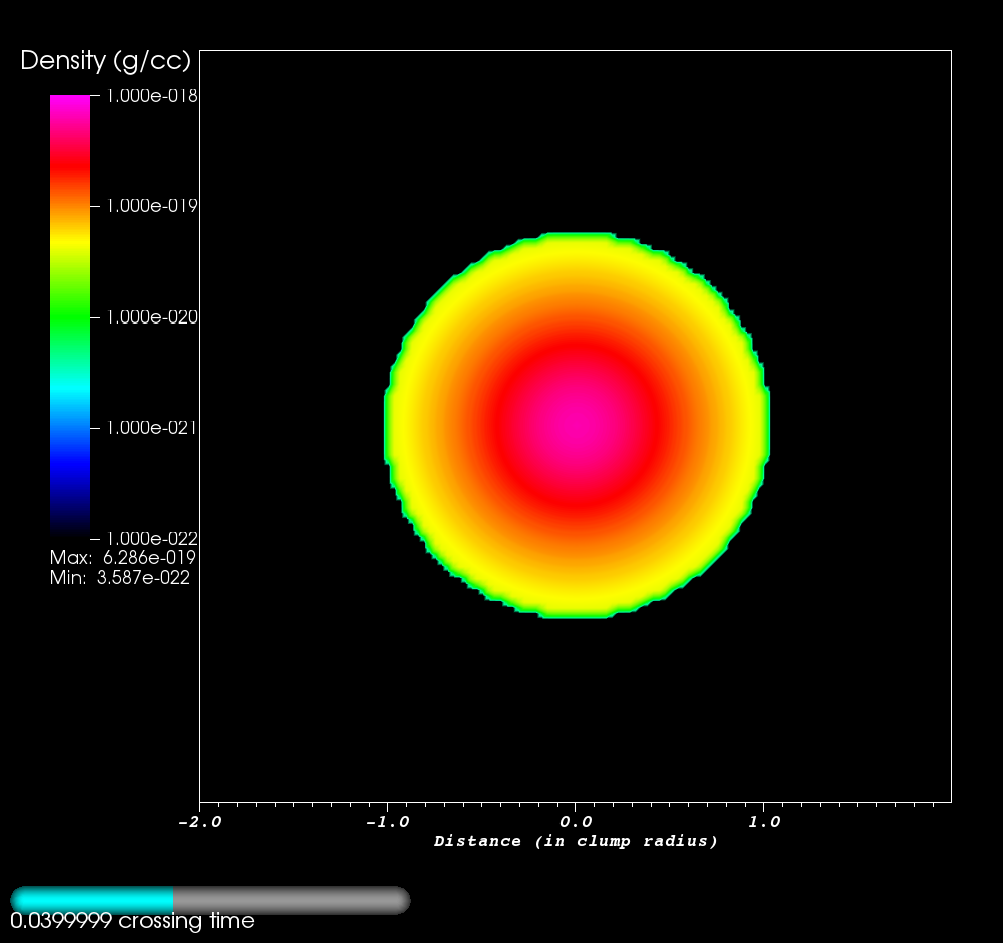Viewport: 1003px width, 943px height.
Task: Click the 1.0 axis tick label
Action: click(x=764, y=822)
